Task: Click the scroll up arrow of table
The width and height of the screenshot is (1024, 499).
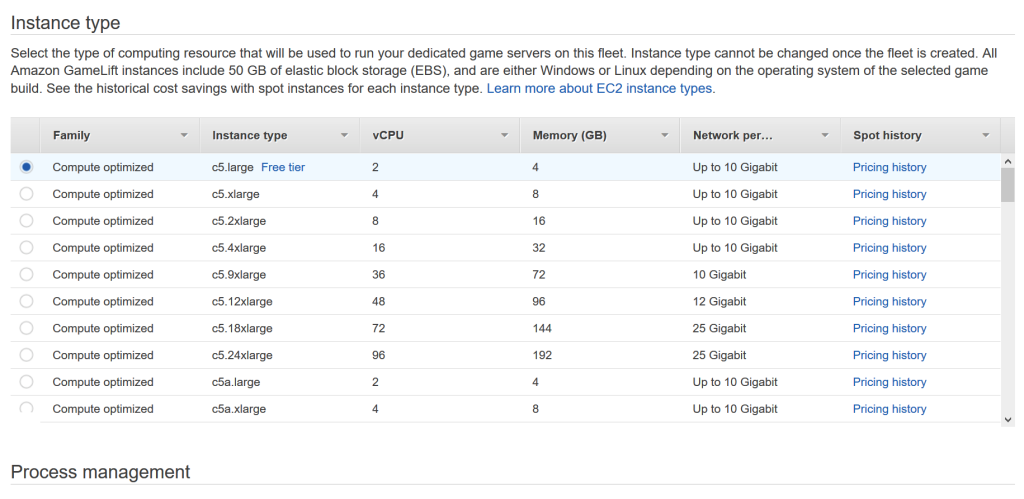Action: coord(1008,161)
